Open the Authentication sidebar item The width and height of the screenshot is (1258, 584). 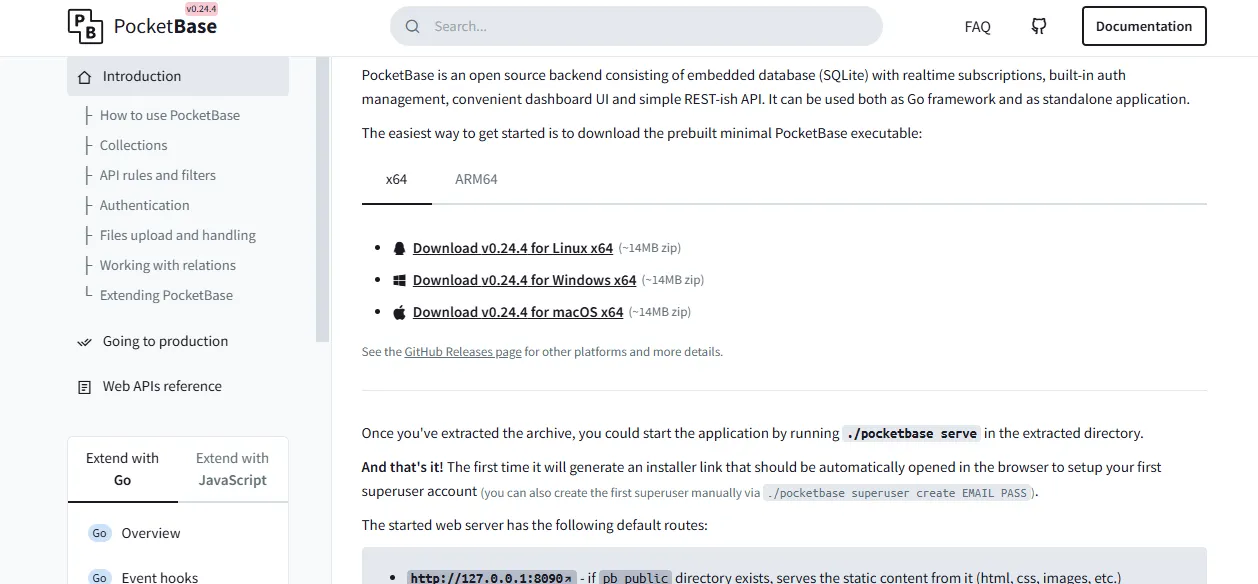click(144, 205)
